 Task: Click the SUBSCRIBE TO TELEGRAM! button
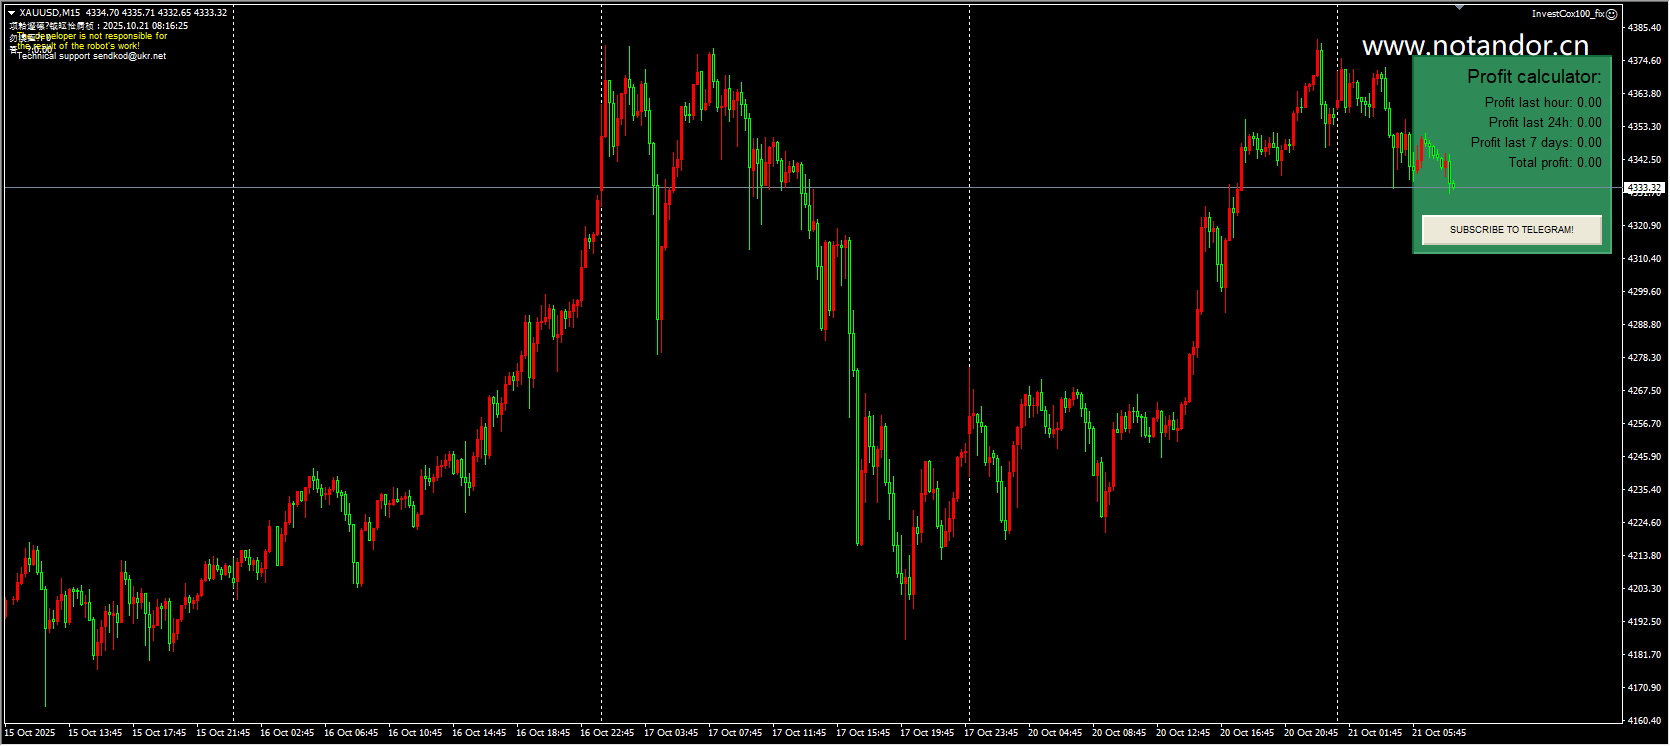1511,230
